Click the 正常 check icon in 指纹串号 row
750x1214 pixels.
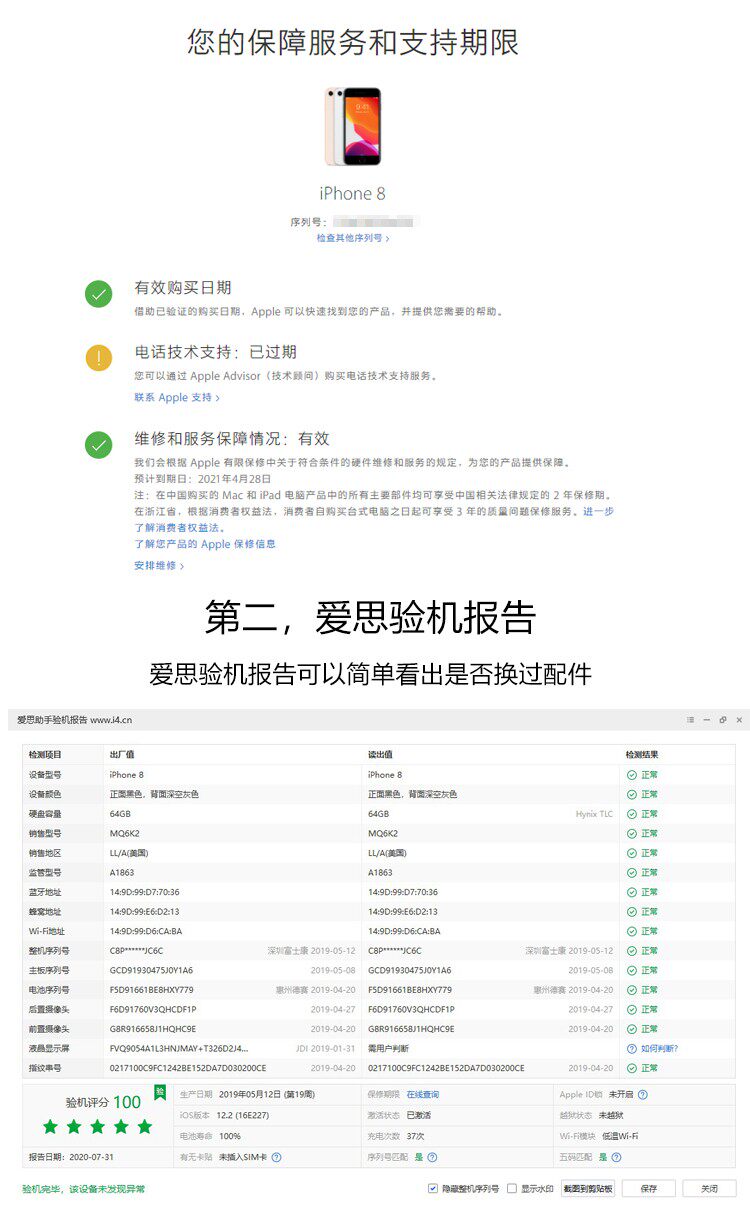[631, 1068]
